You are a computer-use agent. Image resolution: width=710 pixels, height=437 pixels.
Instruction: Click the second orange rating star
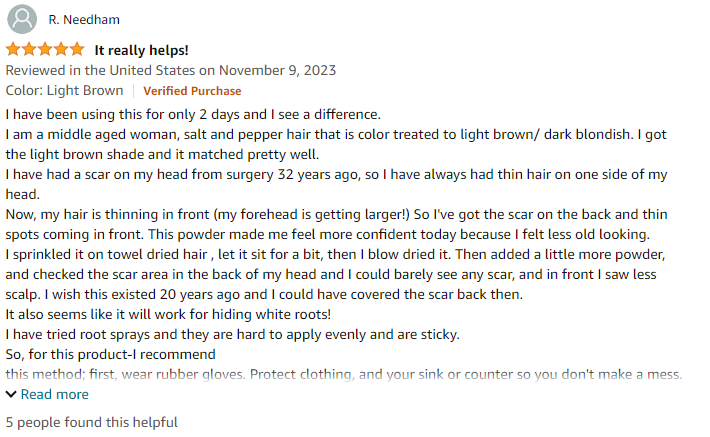[x=29, y=49]
